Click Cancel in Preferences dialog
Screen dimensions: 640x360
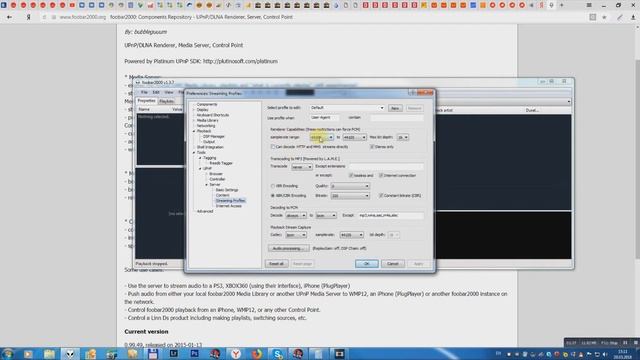pos(393,264)
